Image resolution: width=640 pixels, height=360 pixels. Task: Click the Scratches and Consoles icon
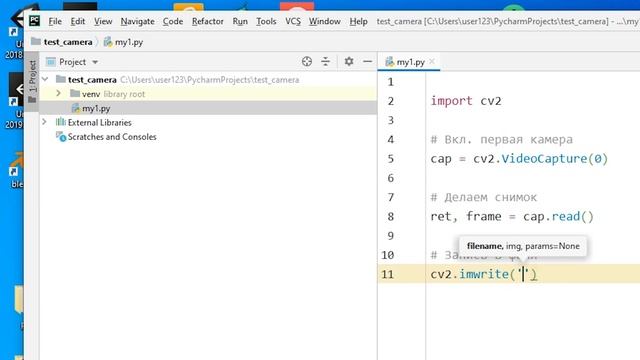point(61,137)
